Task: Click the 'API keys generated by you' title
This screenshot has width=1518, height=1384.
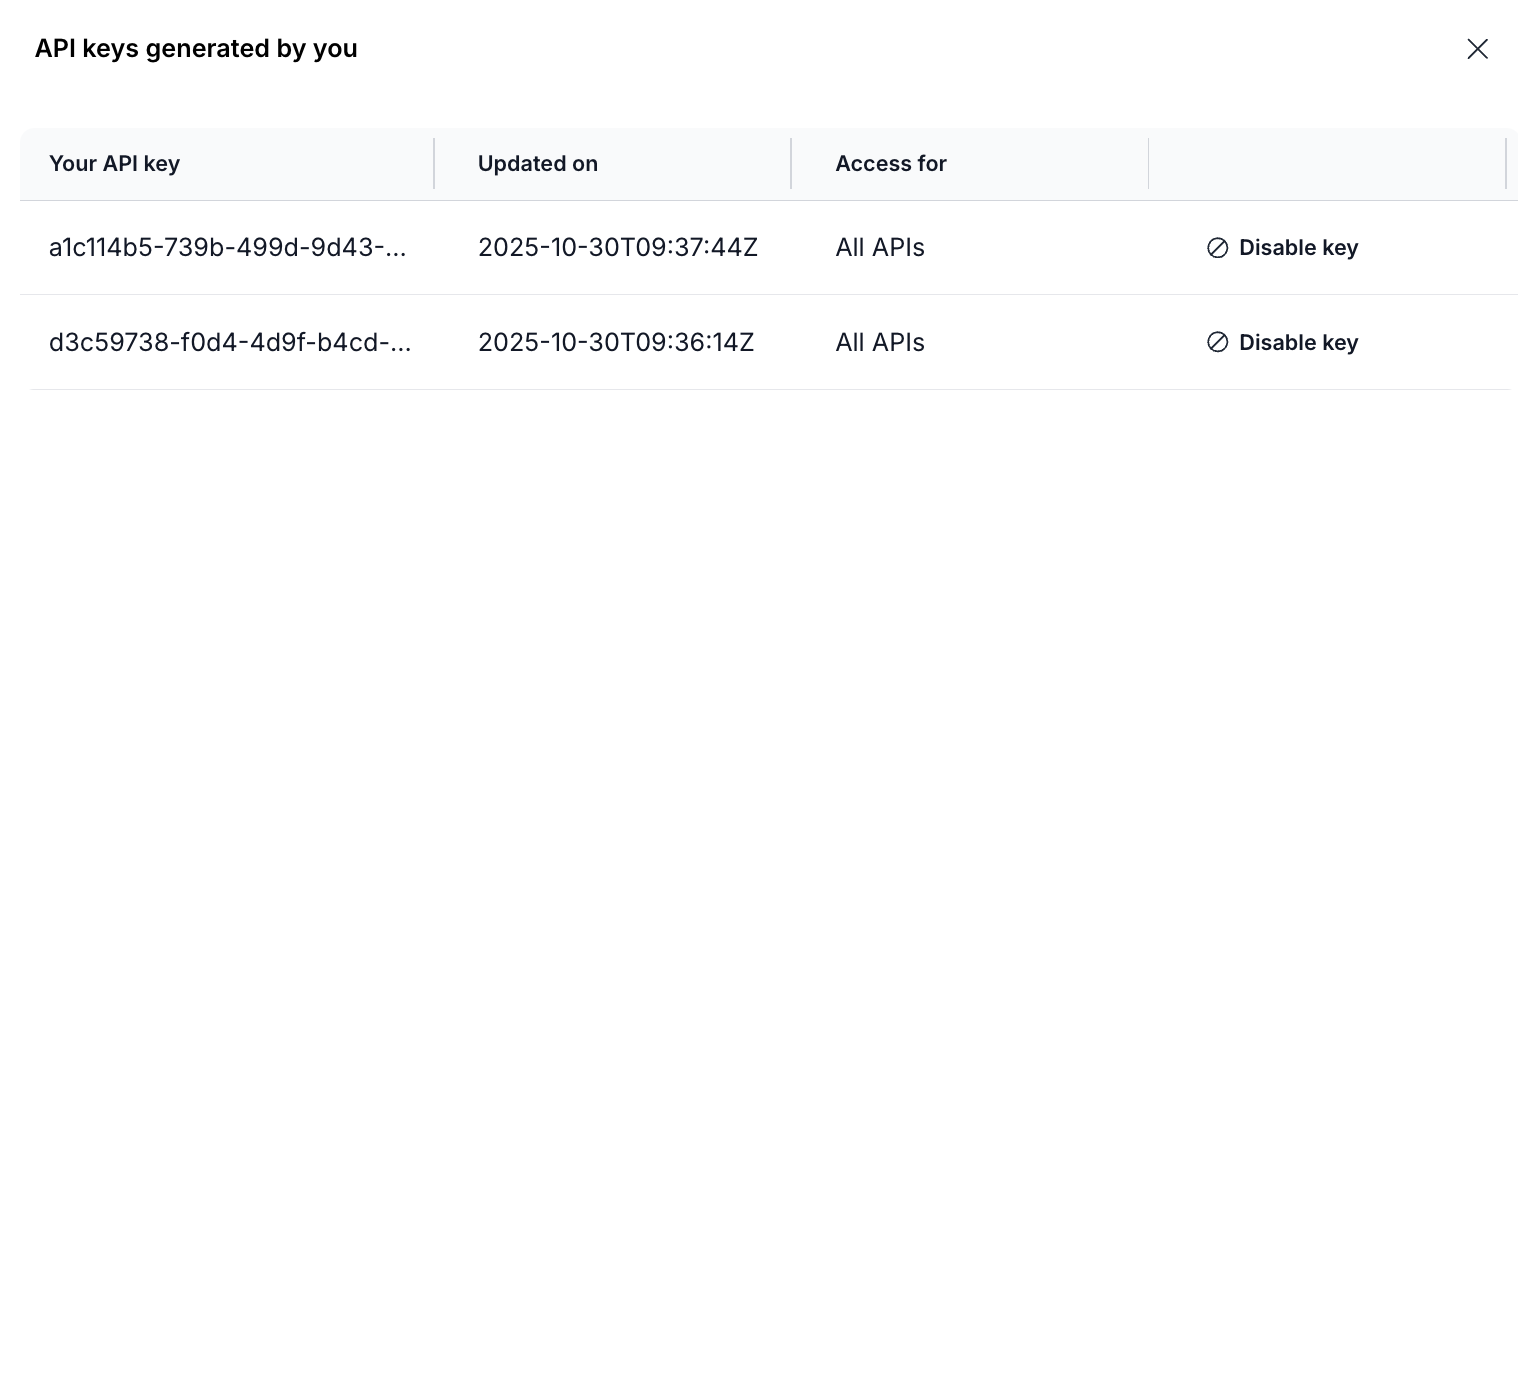Action: [196, 49]
